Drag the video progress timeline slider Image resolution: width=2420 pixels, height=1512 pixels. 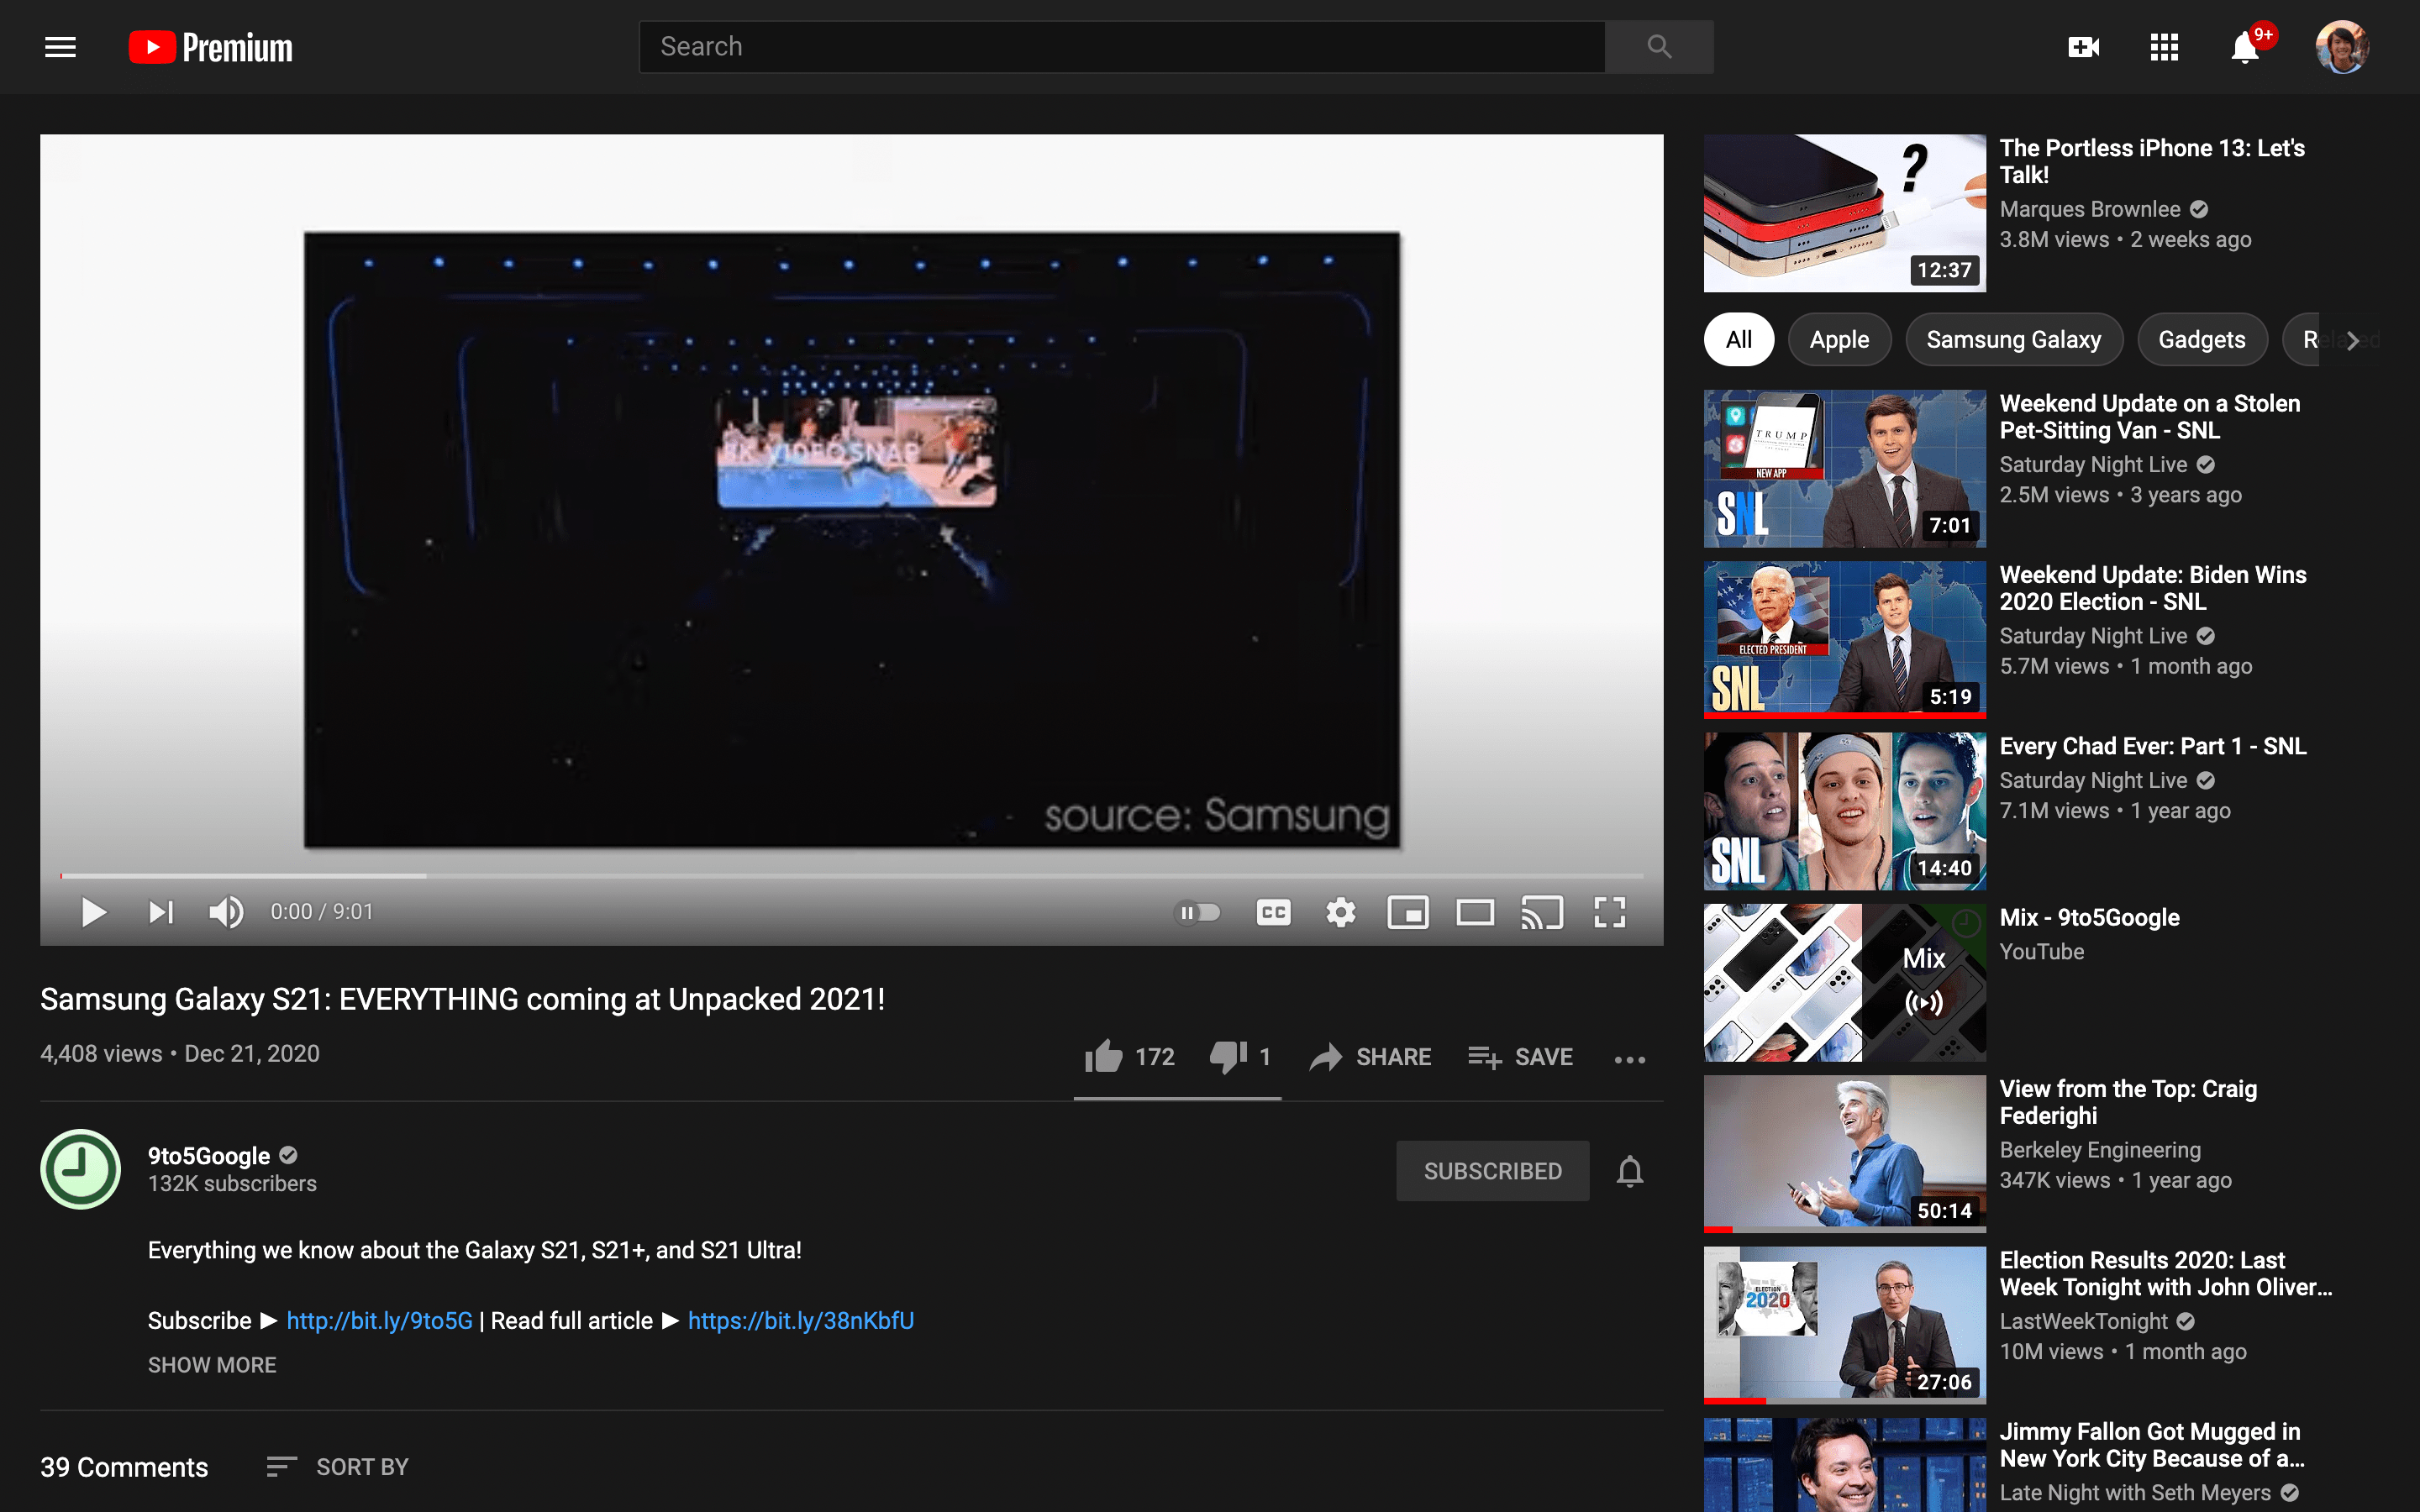61,874
